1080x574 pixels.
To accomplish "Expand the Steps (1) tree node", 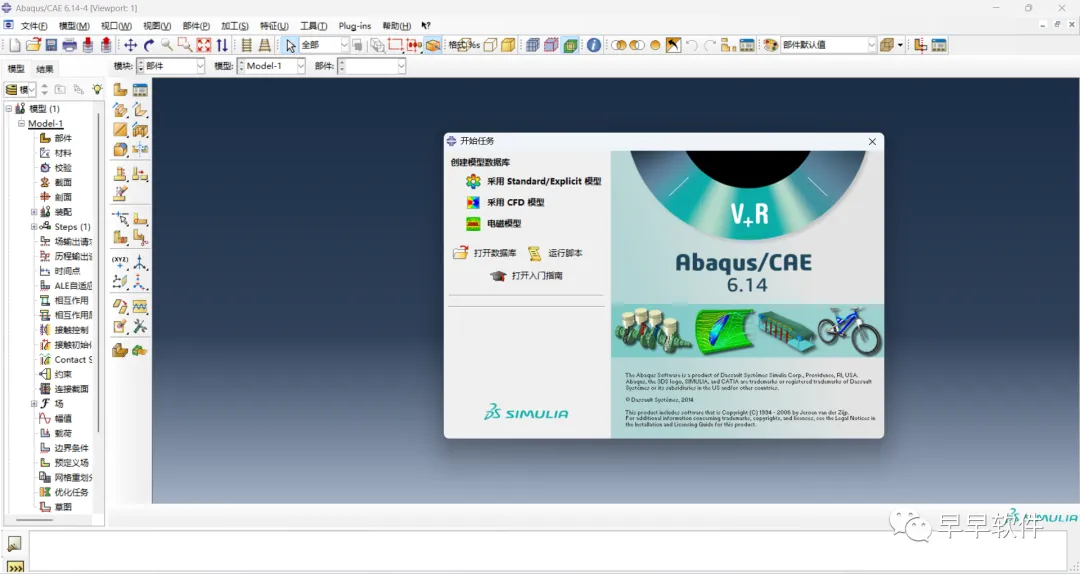I will click(34, 227).
